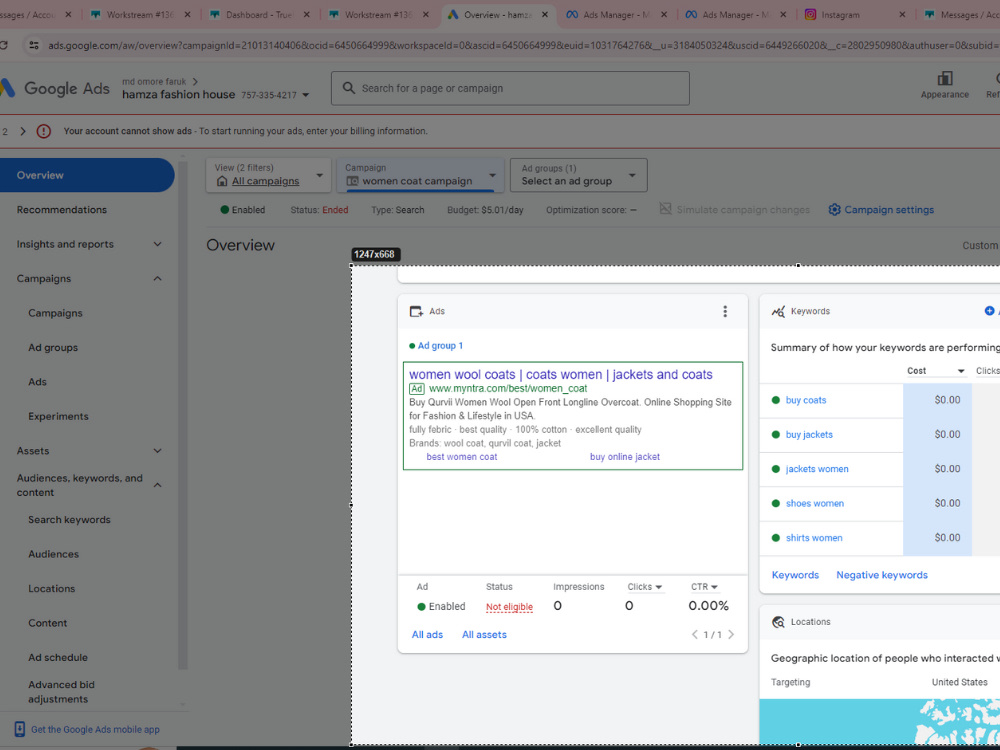
Task: Select Overview in the sidebar
Action: pyautogui.click(x=87, y=175)
